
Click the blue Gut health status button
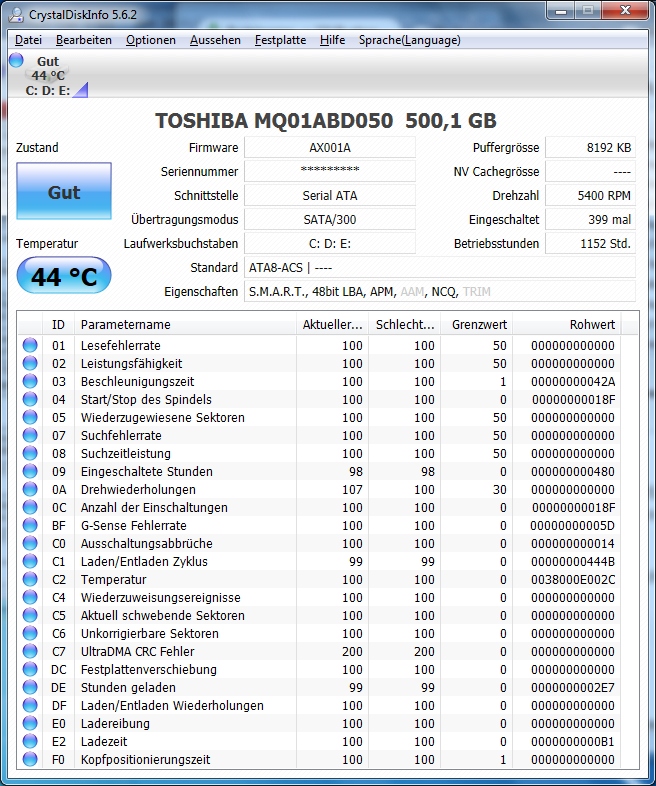(x=64, y=191)
